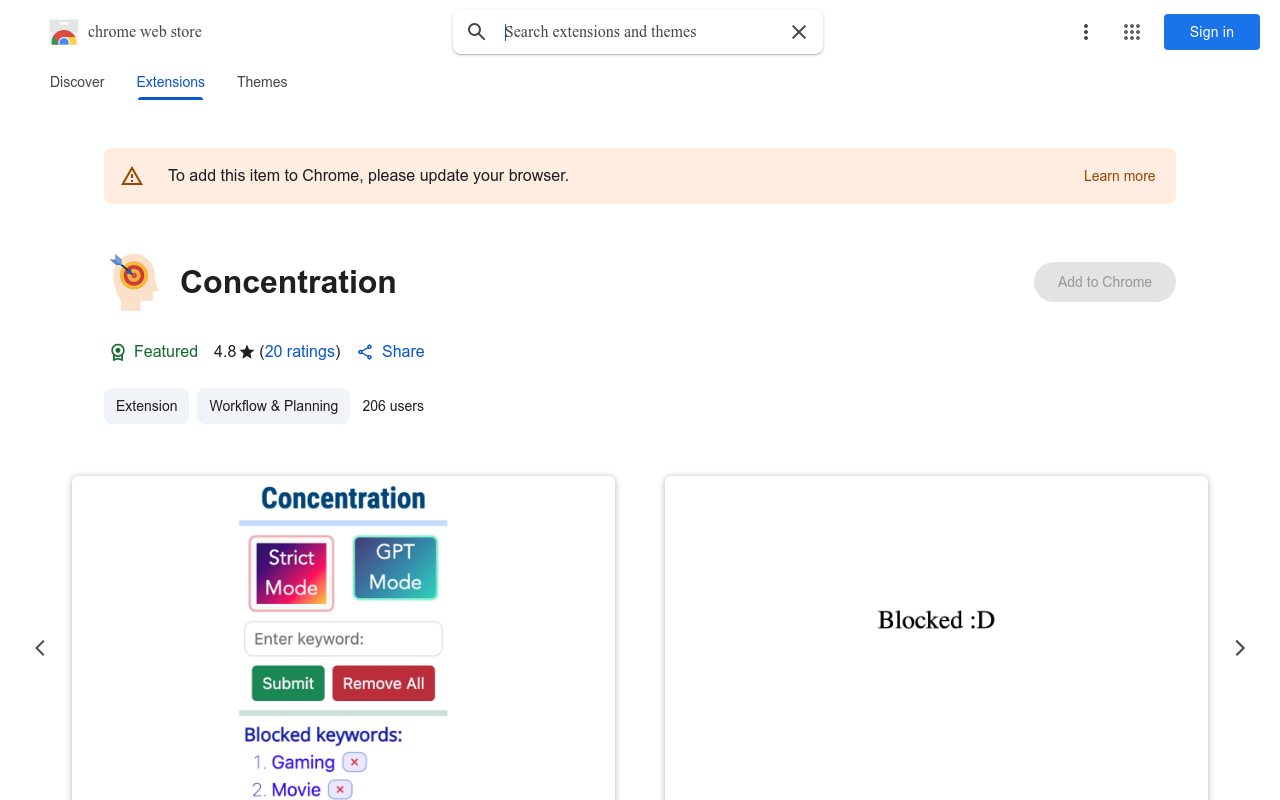The height and width of the screenshot is (800, 1280).
Task: Show next screenshot with right arrow
Action: coord(1240,648)
